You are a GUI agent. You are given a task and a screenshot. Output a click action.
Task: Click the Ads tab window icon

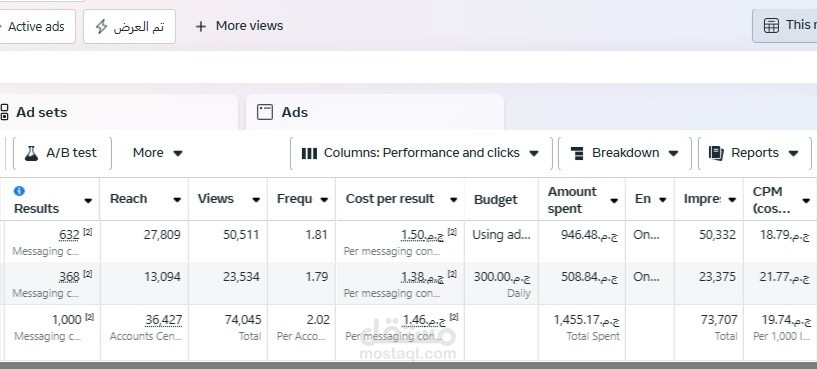coord(265,112)
